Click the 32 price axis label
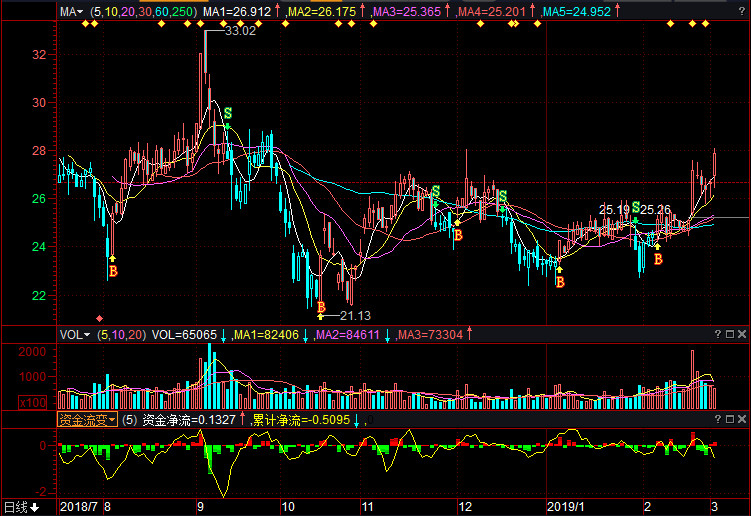751x516 pixels. click(x=39, y=55)
